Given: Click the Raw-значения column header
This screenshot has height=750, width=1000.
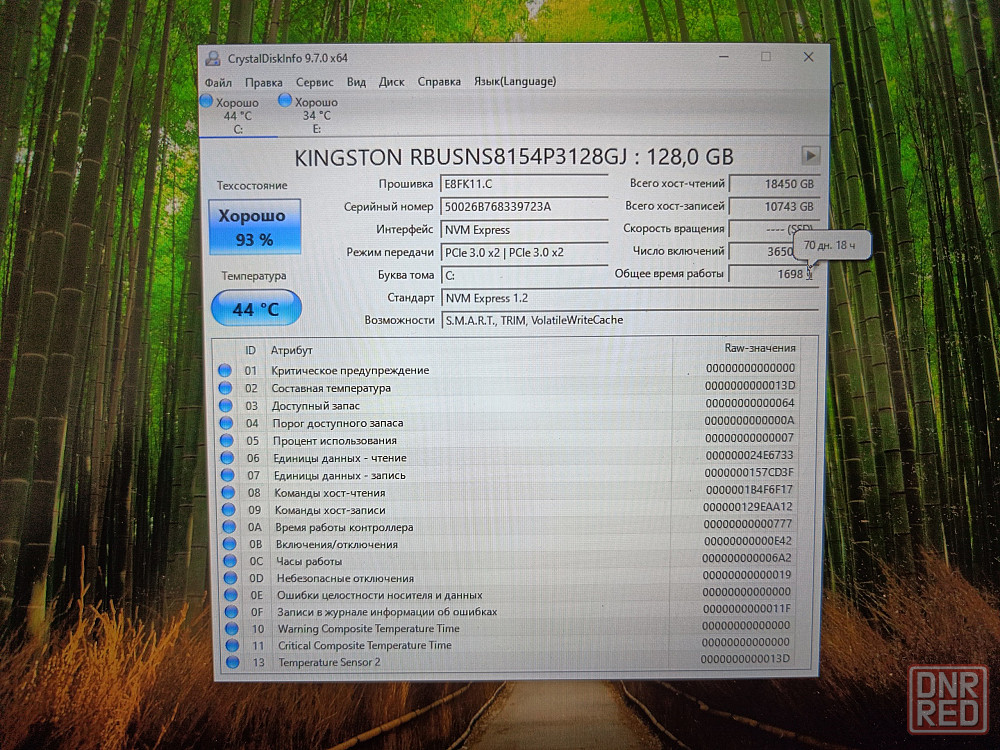Looking at the screenshot, I should pyautogui.click(x=760, y=348).
